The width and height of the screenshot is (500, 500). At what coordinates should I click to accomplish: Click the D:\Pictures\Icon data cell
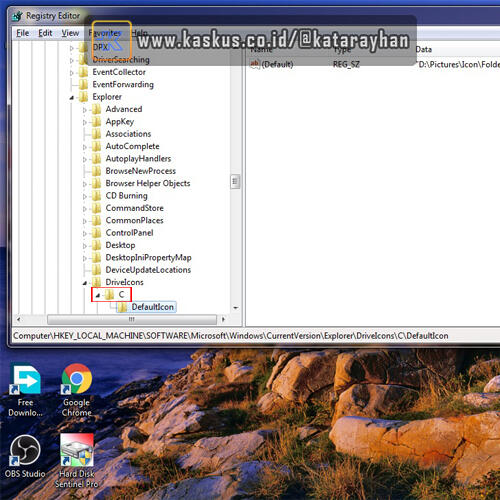point(458,64)
